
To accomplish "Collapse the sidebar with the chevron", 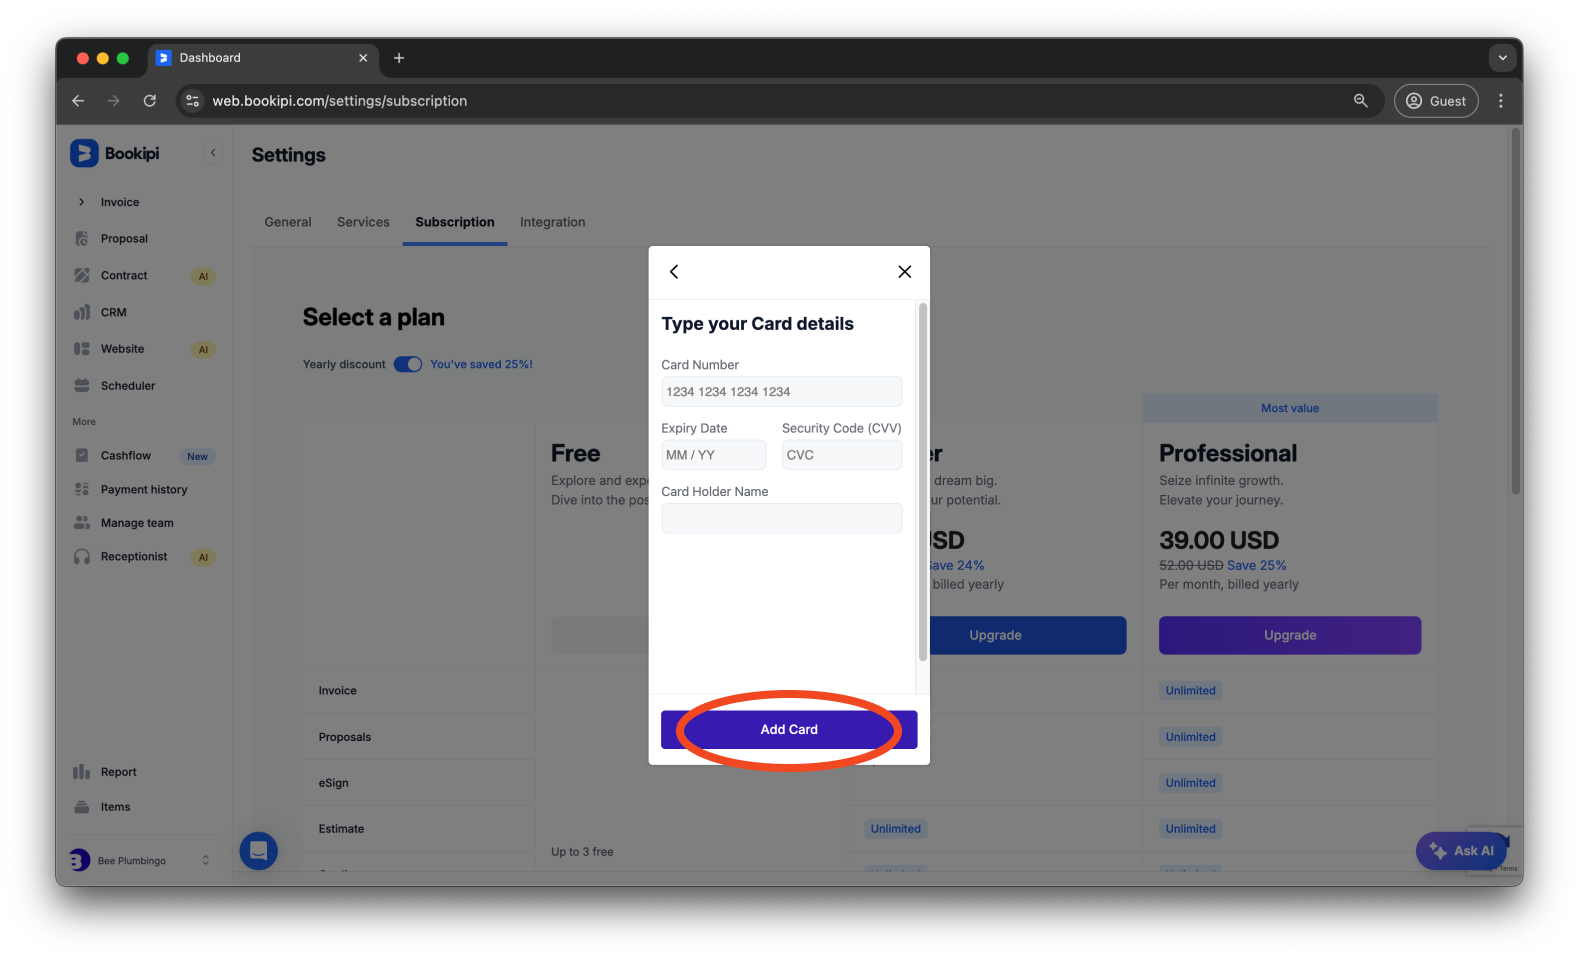I will (x=213, y=153).
